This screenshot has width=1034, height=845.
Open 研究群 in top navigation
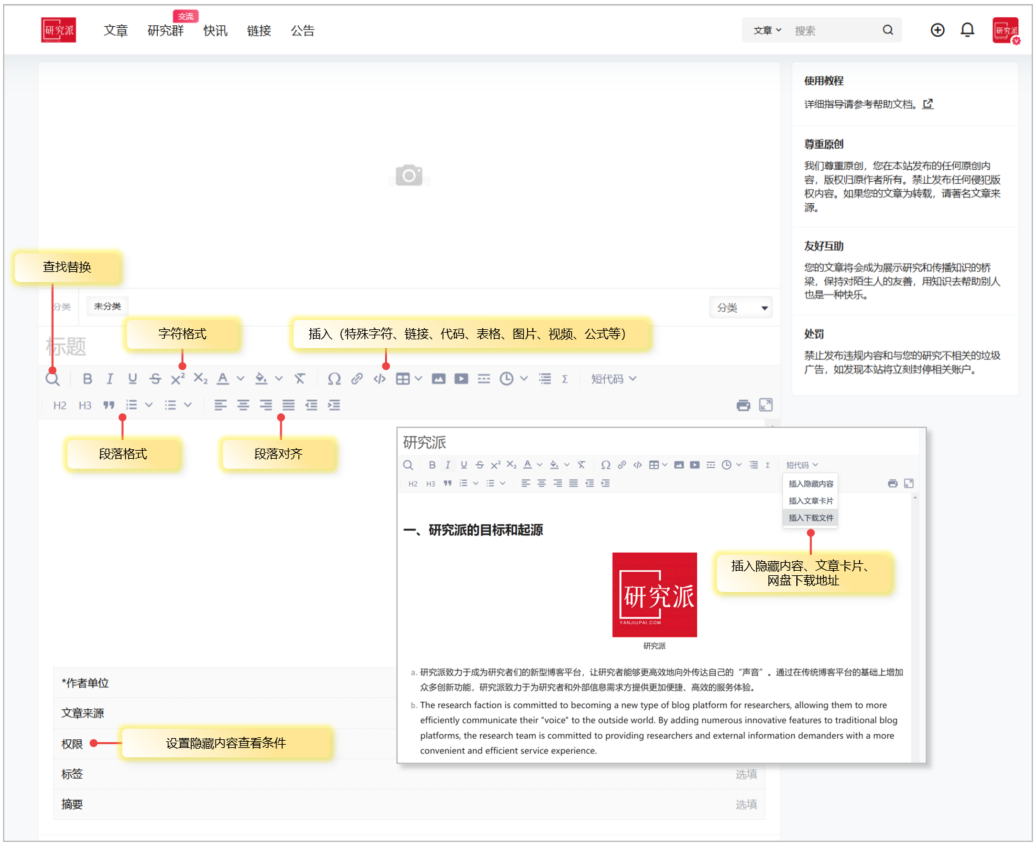click(166, 30)
